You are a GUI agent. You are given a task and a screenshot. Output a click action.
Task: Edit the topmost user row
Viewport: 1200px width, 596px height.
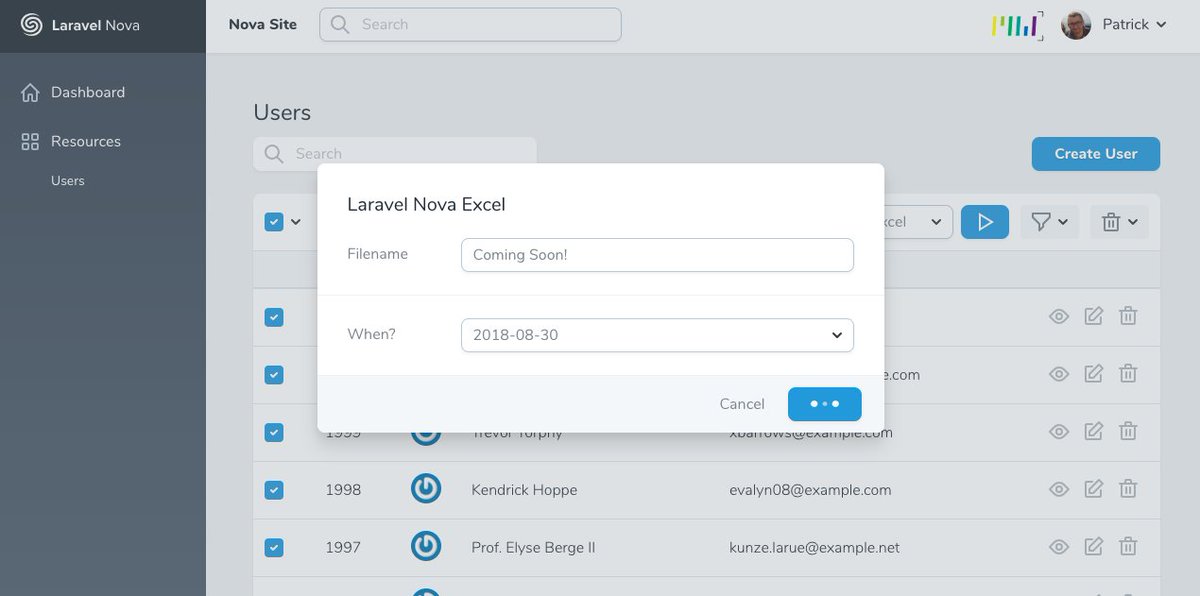coord(1094,316)
